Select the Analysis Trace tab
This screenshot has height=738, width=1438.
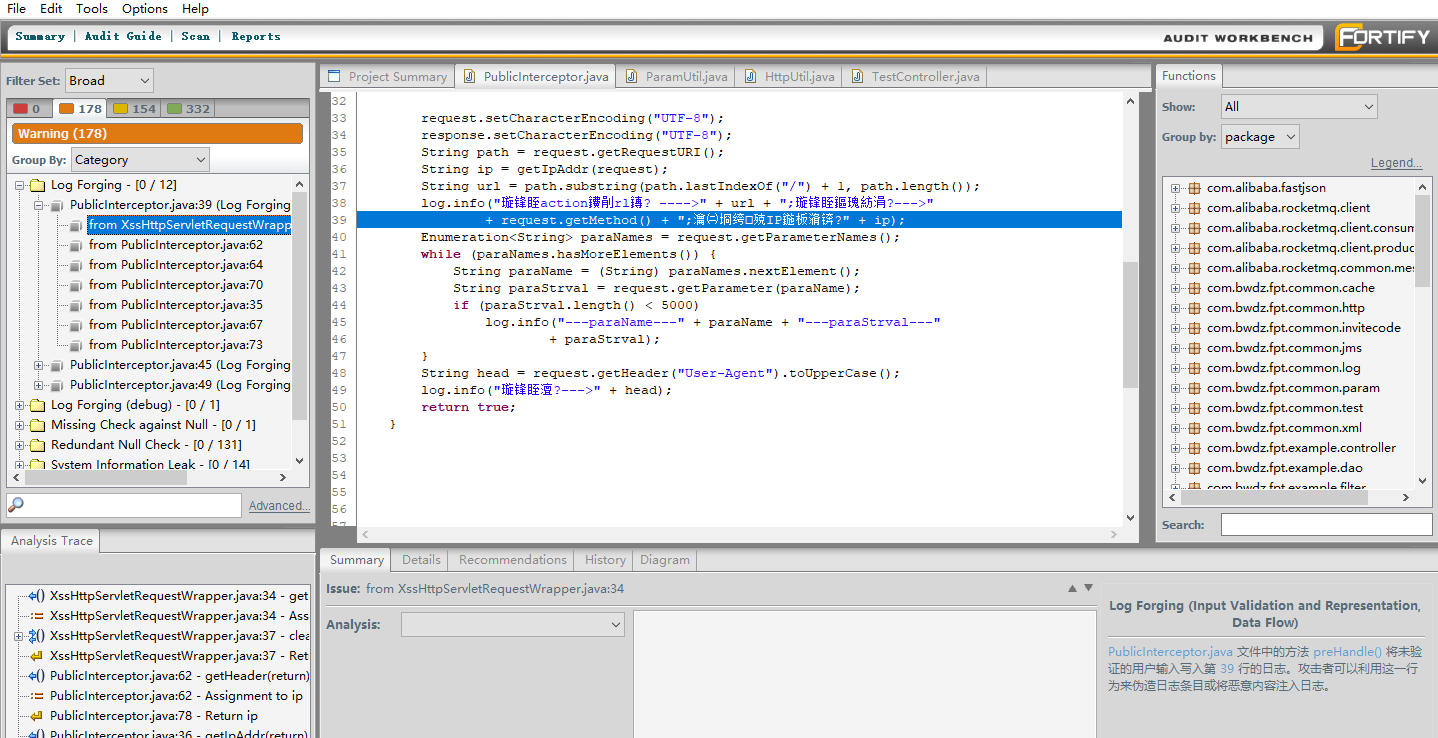(x=51, y=541)
